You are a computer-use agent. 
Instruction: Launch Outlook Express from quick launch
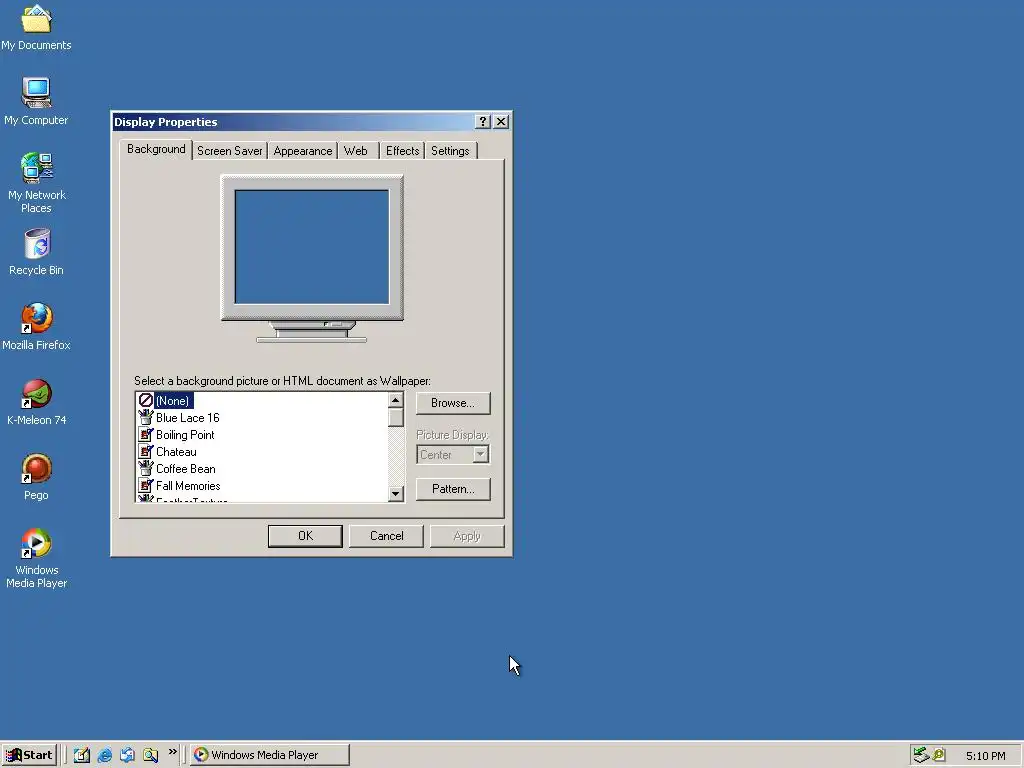pos(127,755)
